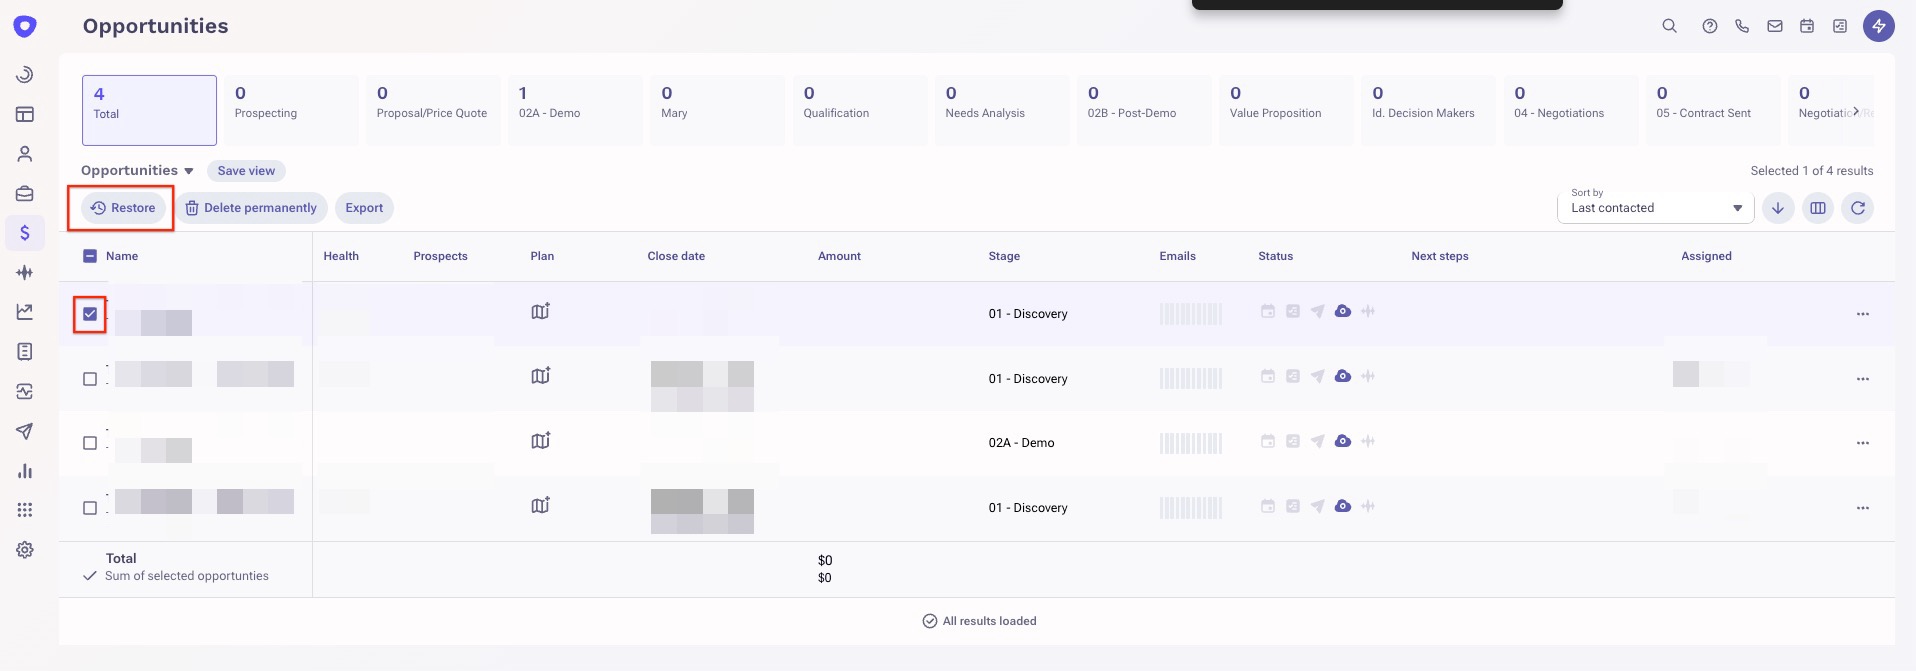
Task: Click plan map icon in 02A - Demo row
Action: pyautogui.click(x=540, y=441)
